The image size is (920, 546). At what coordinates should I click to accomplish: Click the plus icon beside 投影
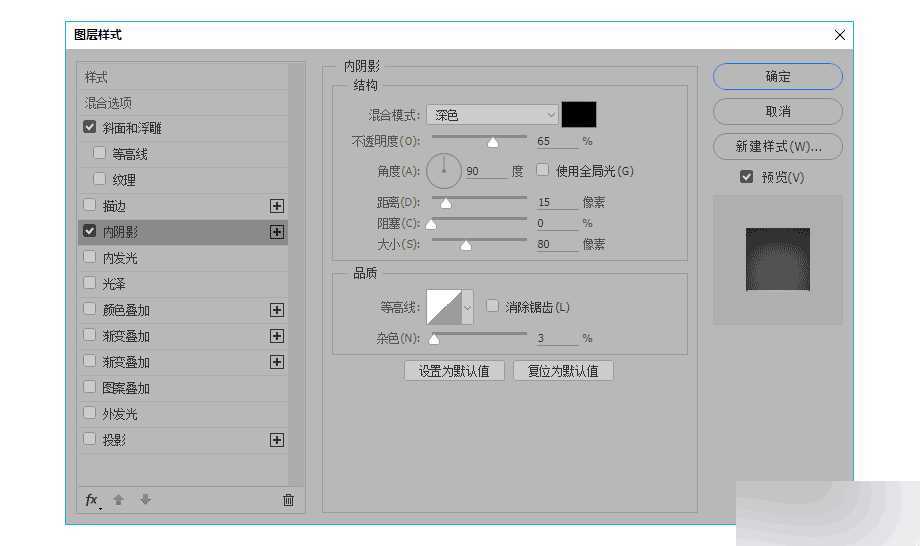(277, 440)
